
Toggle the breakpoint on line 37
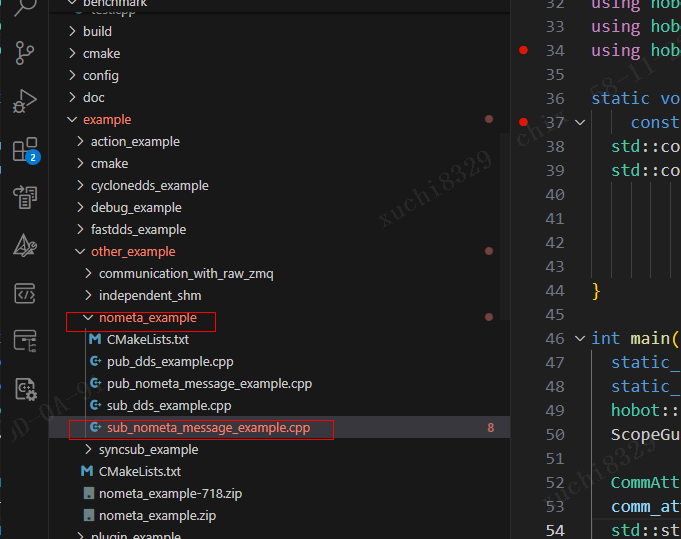click(523, 122)
